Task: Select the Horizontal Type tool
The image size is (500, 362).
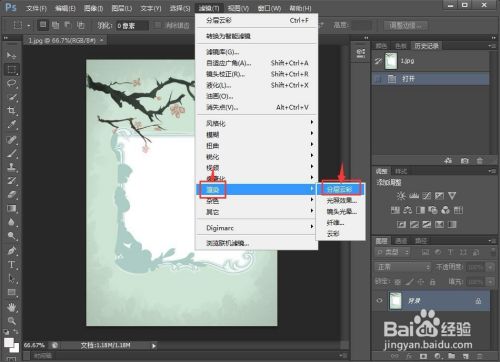Action: pyautogui.click(x=12, y=264)
